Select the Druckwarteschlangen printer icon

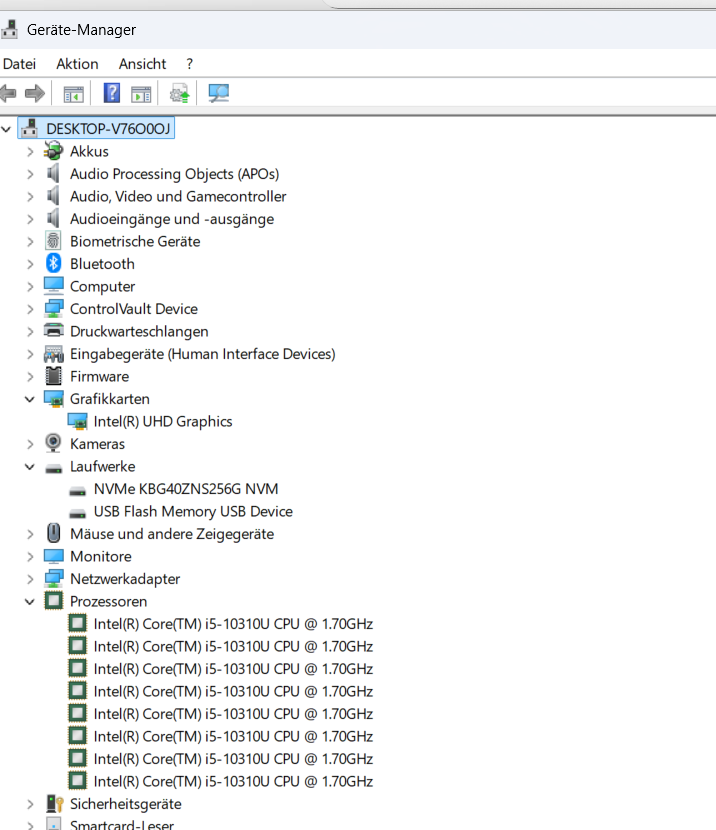[x=53, y=331]
